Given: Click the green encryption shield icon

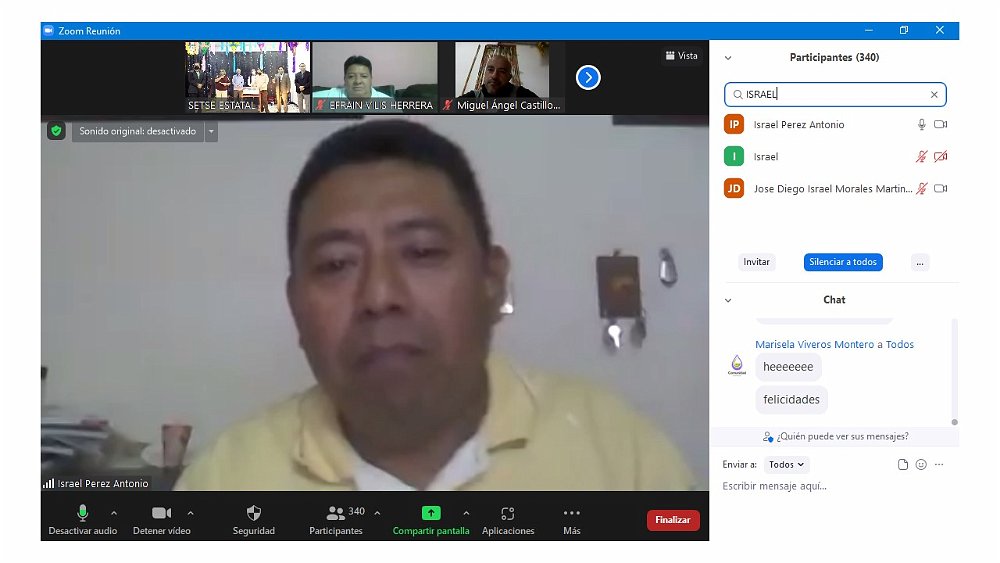Looking at the screenshot, I should coord(56,131).
